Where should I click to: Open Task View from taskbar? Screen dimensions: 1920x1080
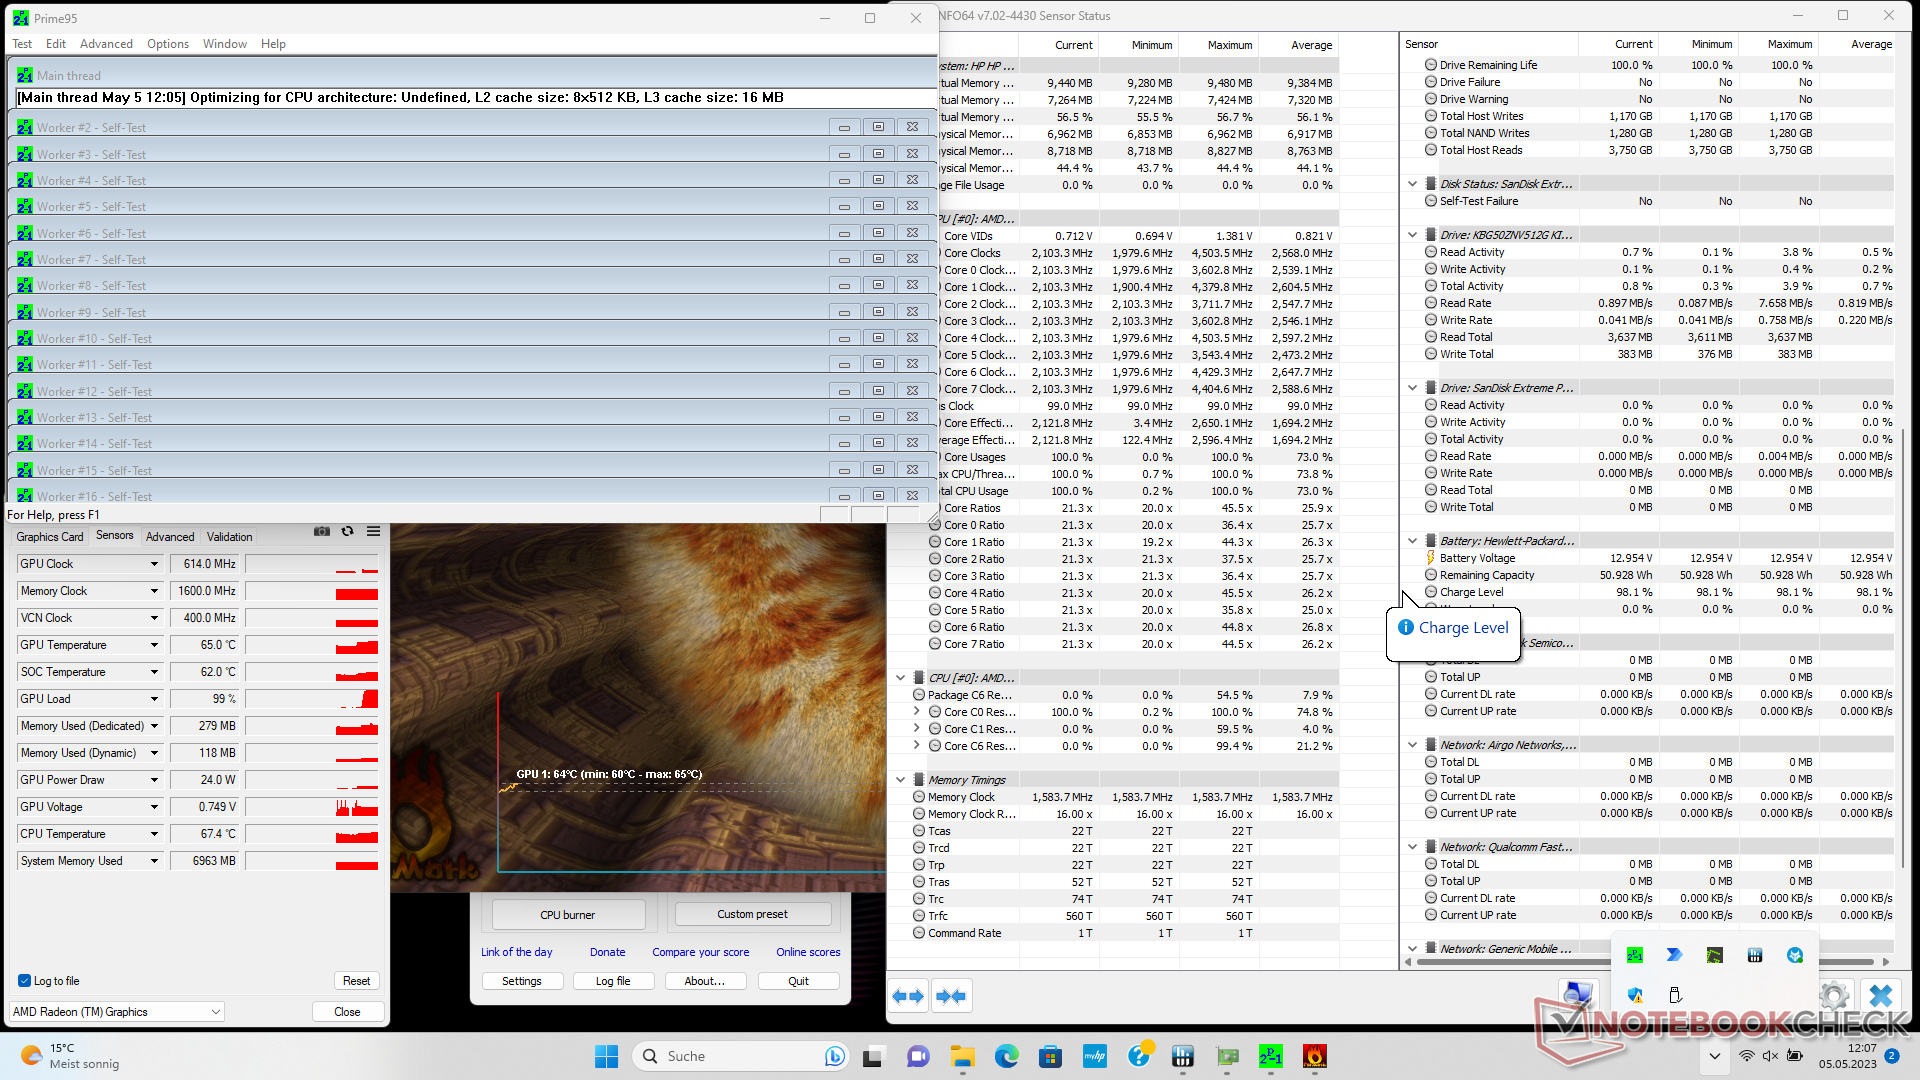click(x=873, y=1056)
